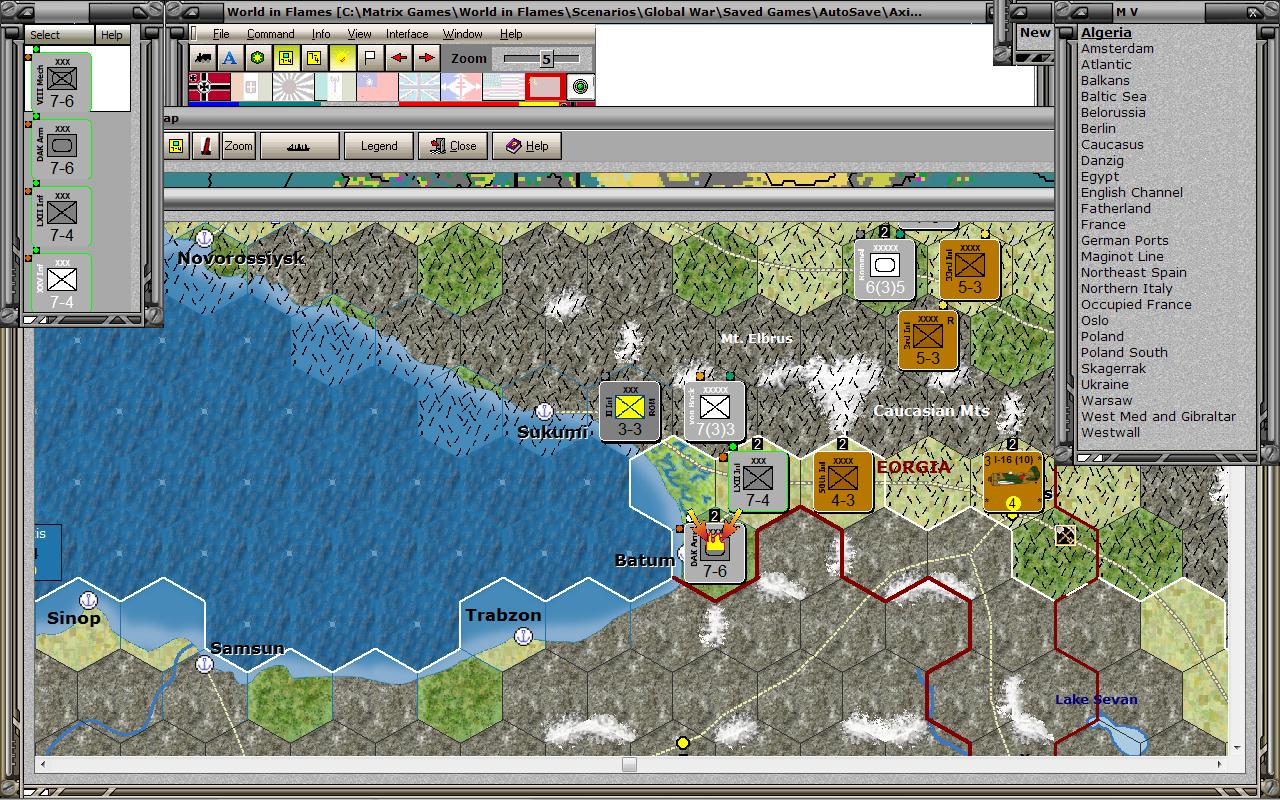Click the 4-3 brown infantry counter on map
The height and width of the screenshot is (800, 1280).
[843, 481]
